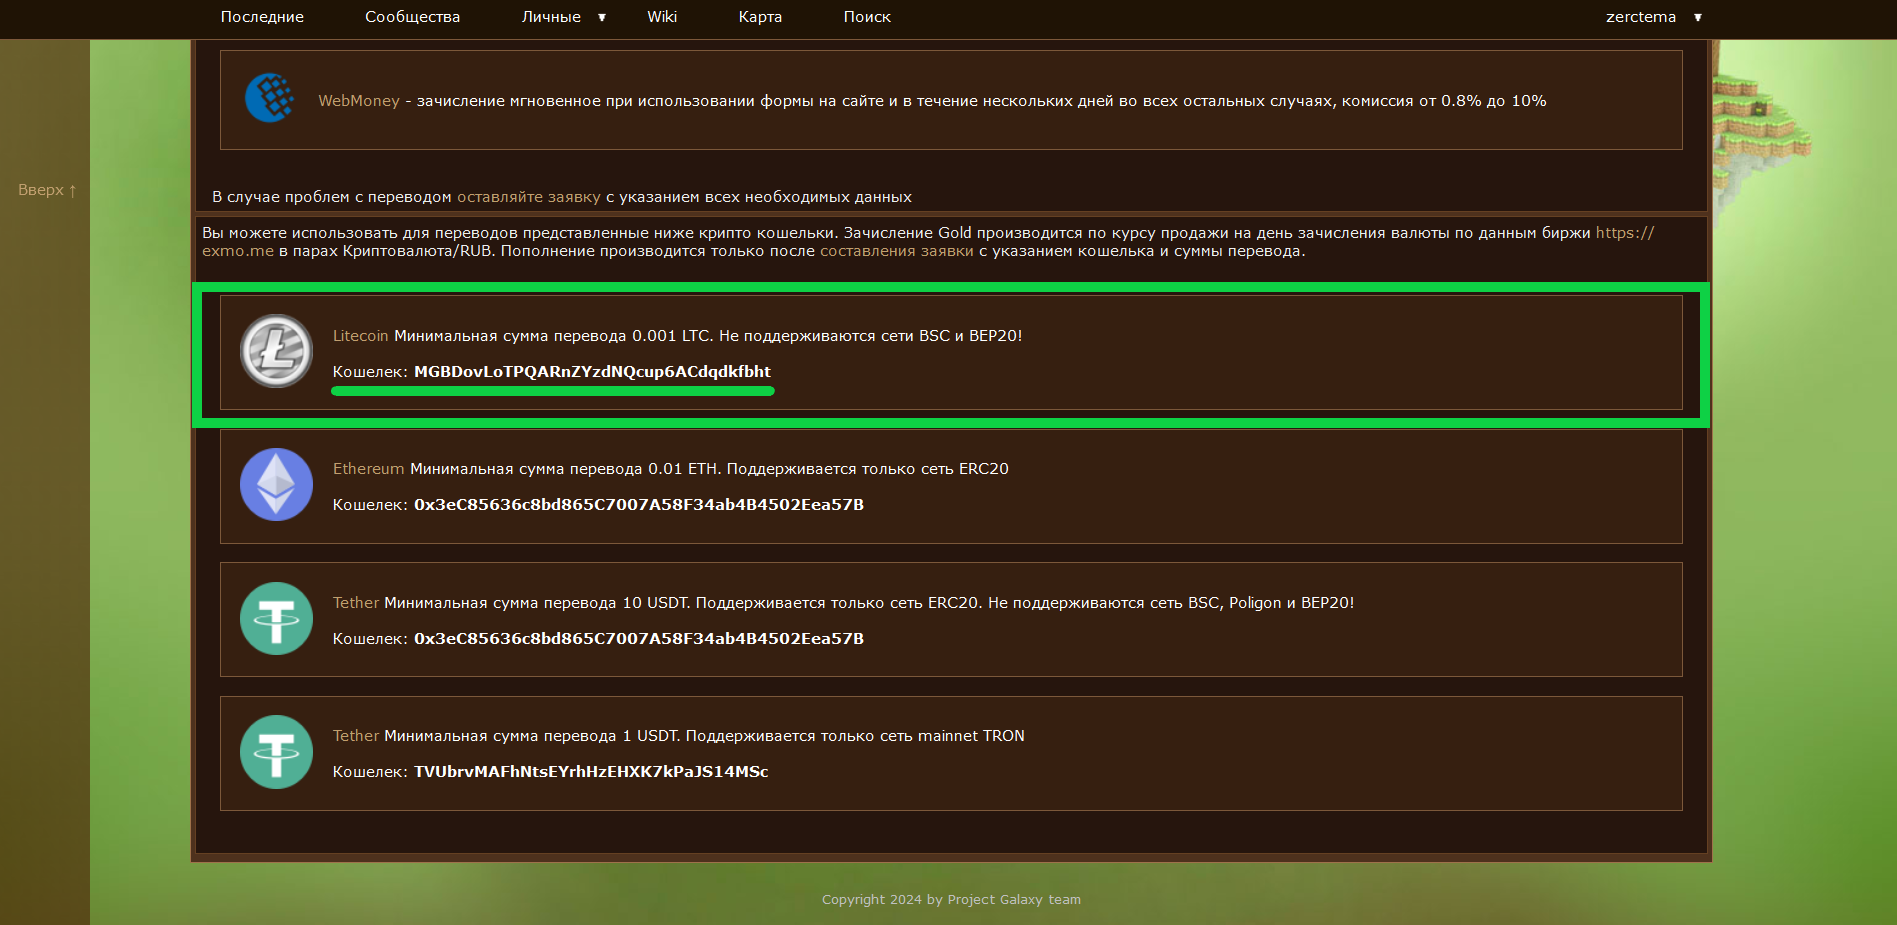Expand the Личные dropdown menu

tap(563, 17)
